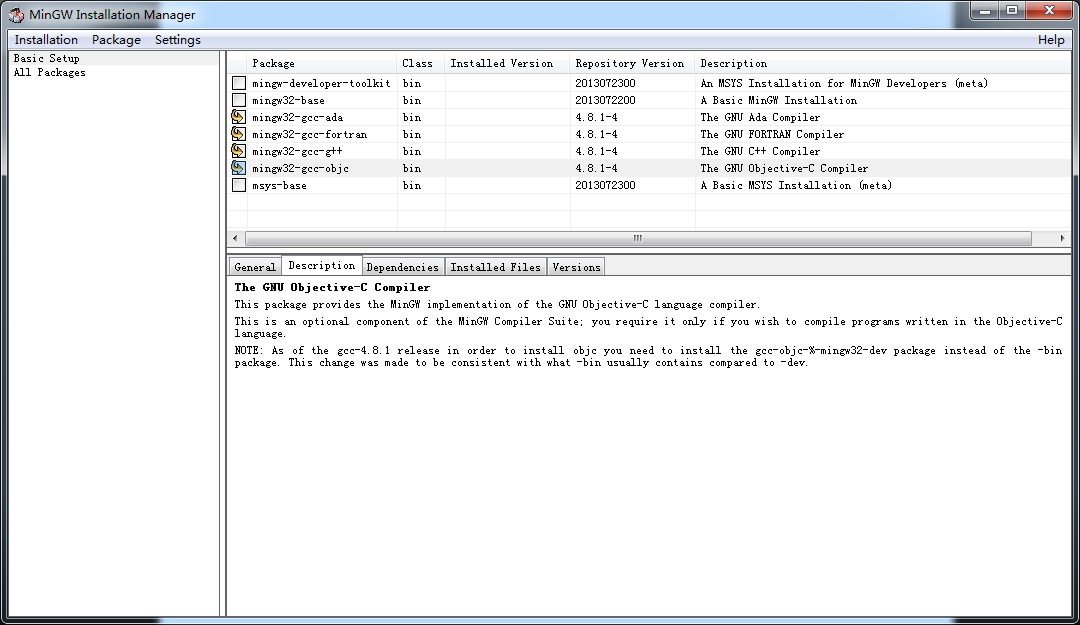Image resolution: width=1080 pixels, height=625 pixels.
Task: Open the Help menu
Action: tap(1051, 40)
